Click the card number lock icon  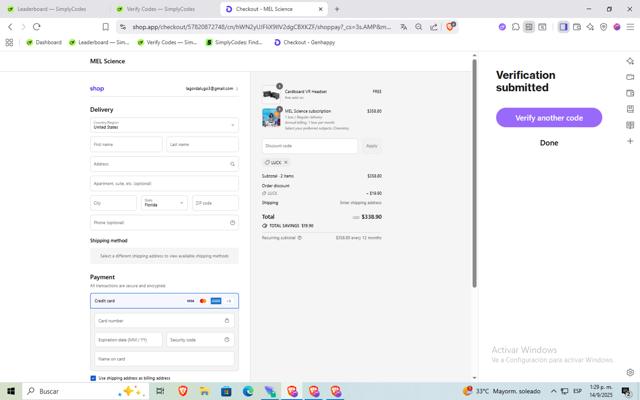(227, 320)
